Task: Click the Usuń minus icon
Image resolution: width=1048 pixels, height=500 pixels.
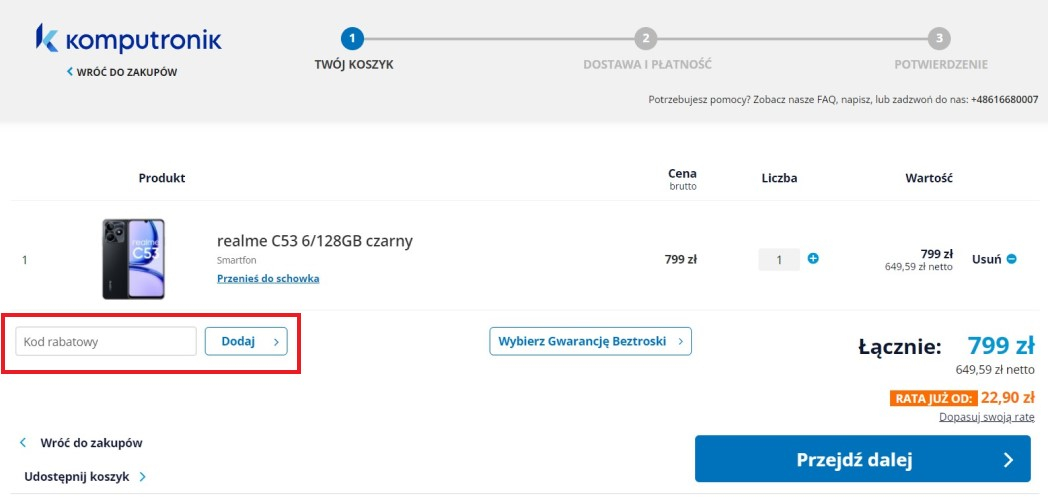Action: (x=1011, y=259)
